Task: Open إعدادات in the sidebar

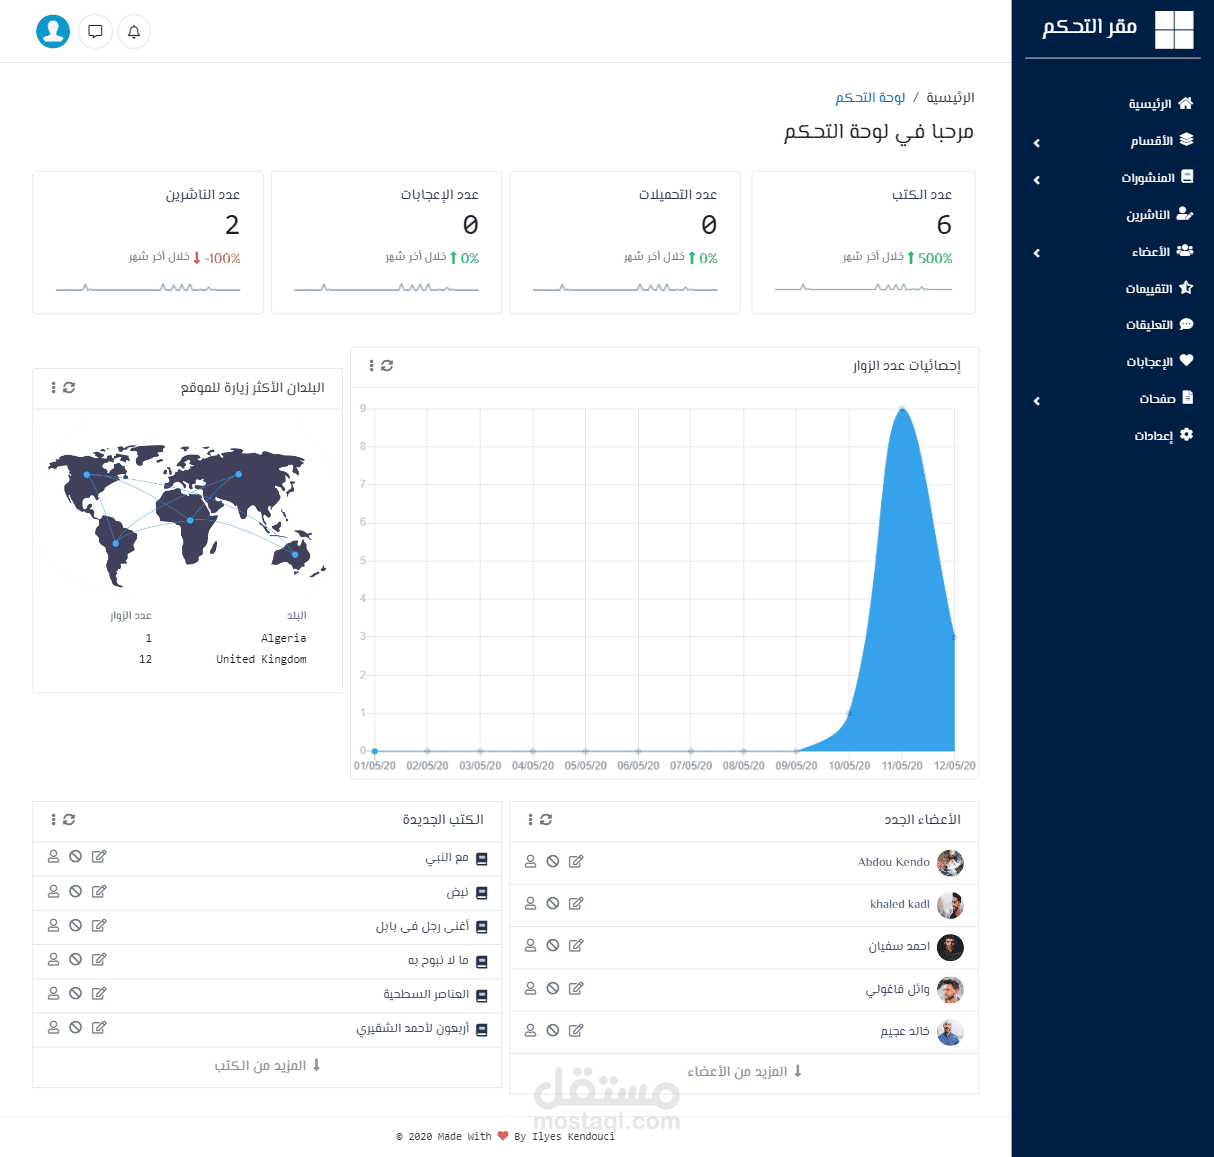Action: coord(1164,436)
